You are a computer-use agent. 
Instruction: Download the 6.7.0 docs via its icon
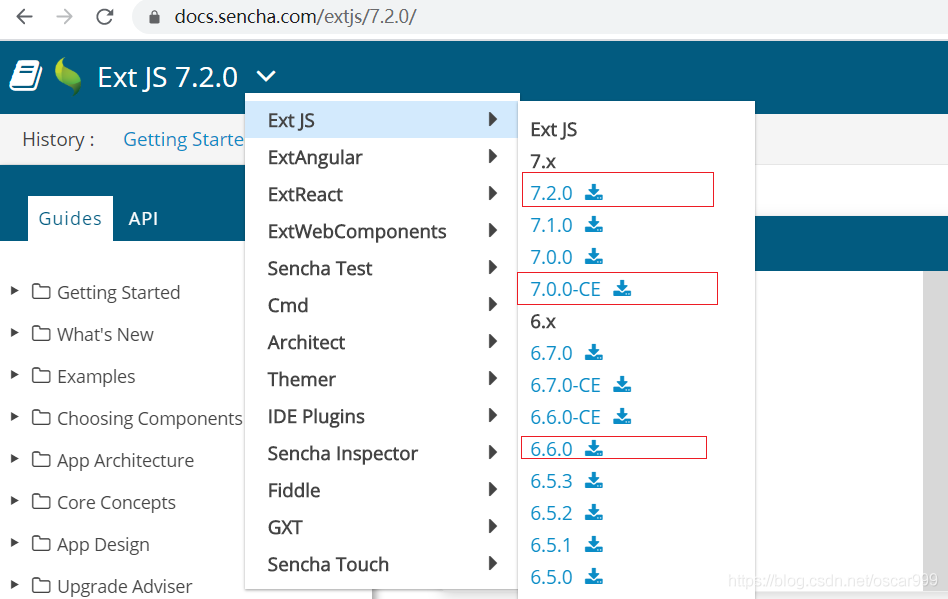click(x=594, y=352)
